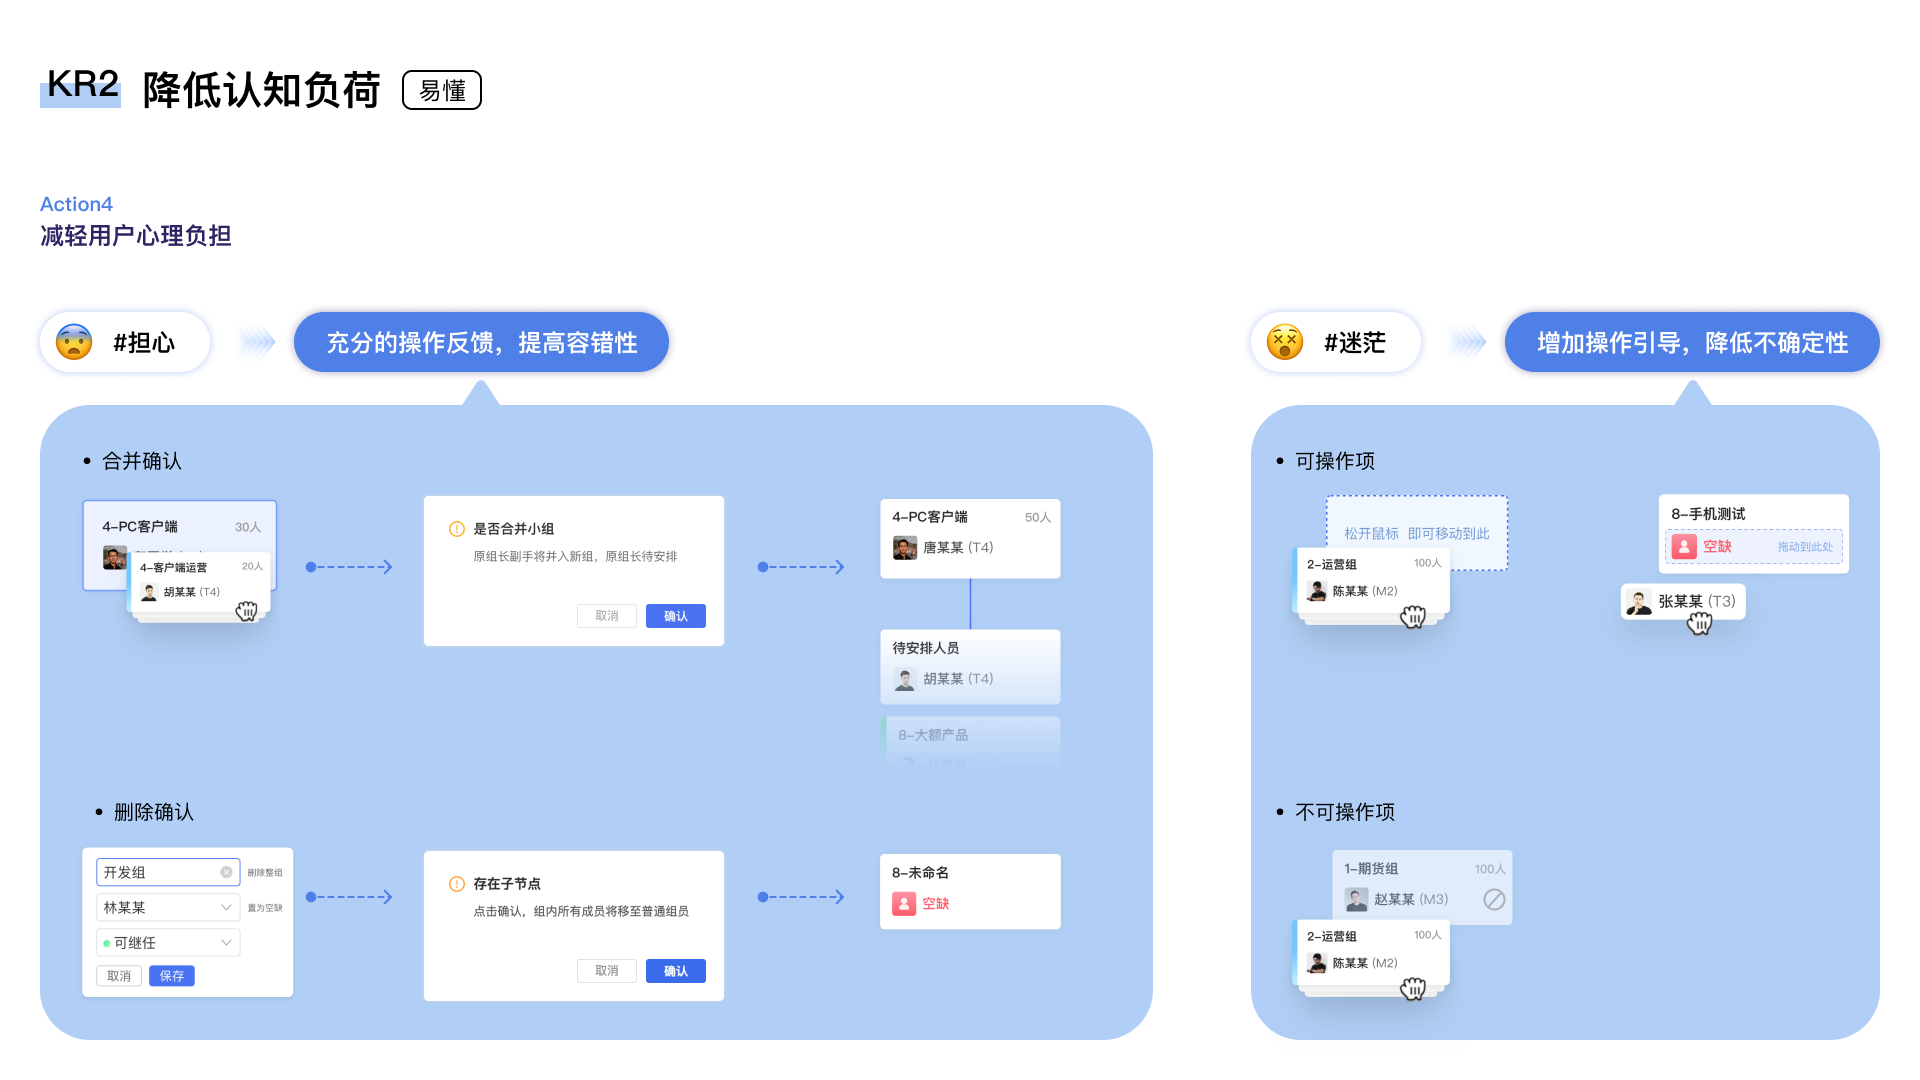Select the 充分的操作反馈 blue pill tab
Screen dimensions: 1920x1080
(481, 342)
